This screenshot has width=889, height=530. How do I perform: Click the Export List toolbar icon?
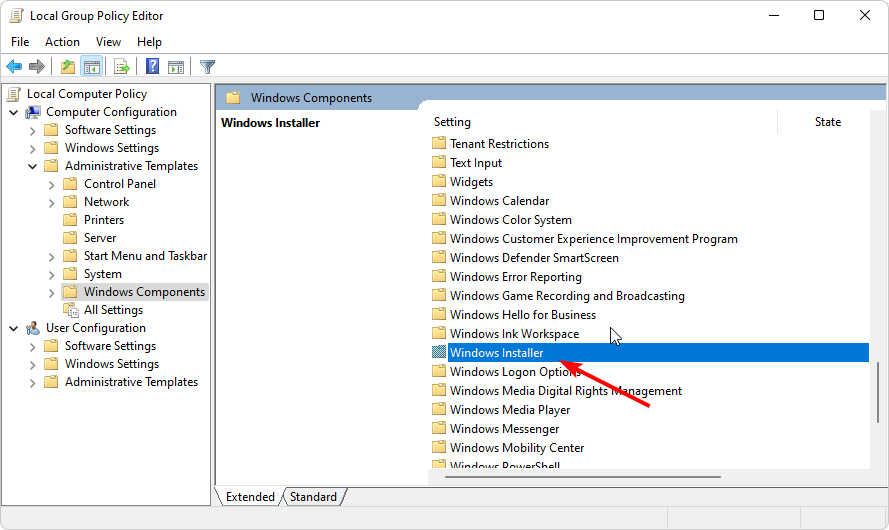point(122,67)
